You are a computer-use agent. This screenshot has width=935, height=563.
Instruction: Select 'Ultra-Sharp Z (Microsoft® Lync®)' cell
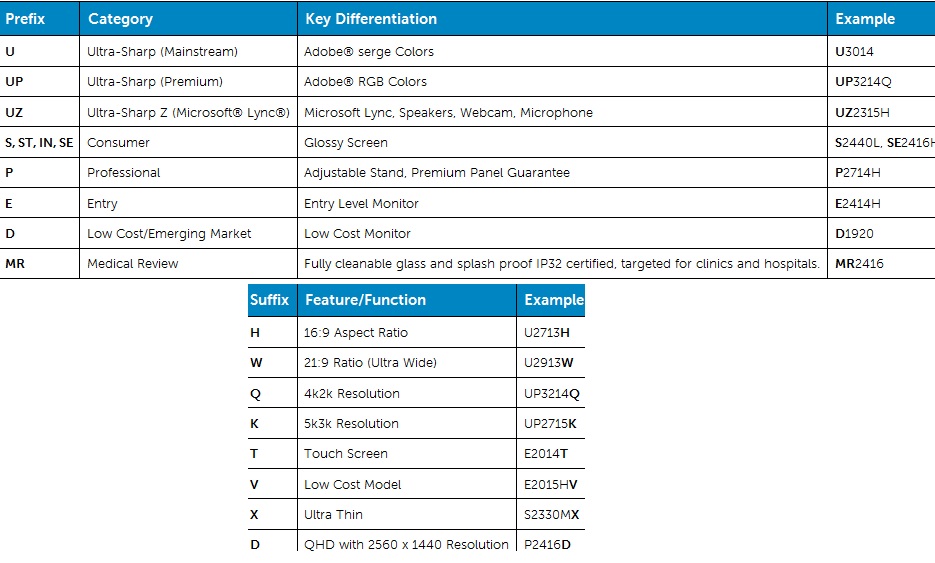(188, 113)
